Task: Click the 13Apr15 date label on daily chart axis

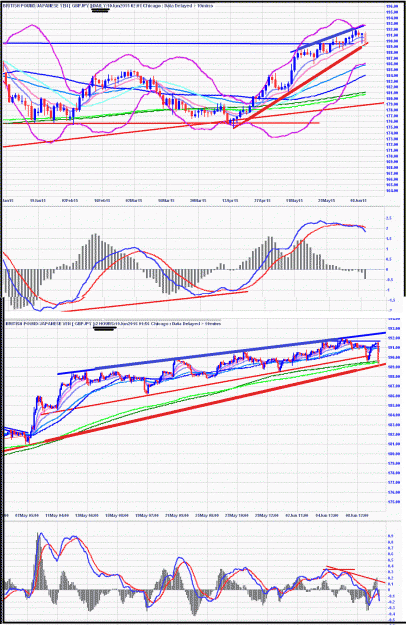Action: 230,200
